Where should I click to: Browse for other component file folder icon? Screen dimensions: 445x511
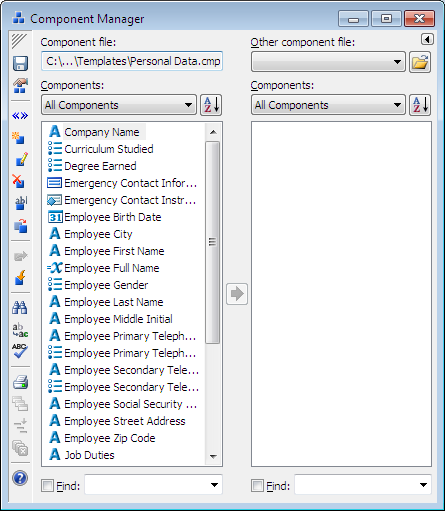click(x=420, y=62)
